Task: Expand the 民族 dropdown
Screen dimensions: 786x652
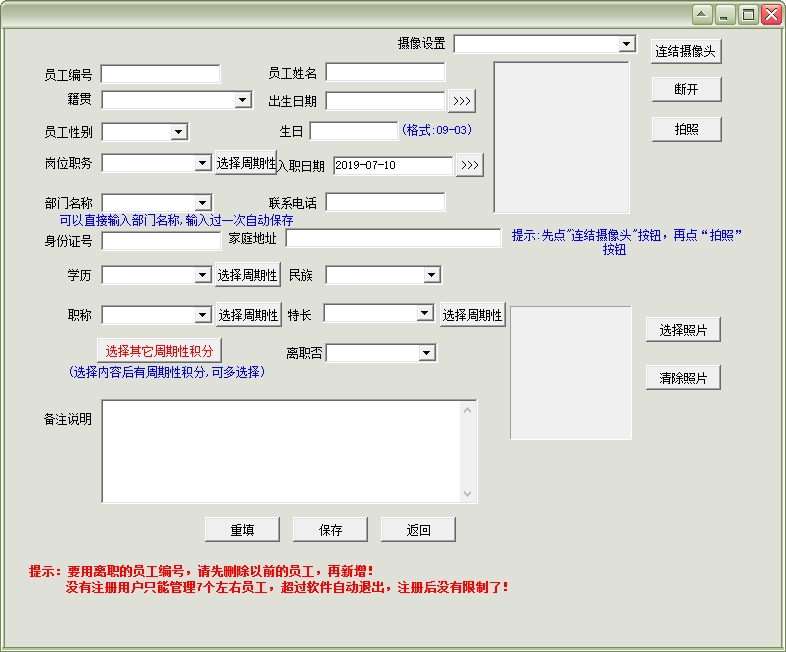Action: pos(432,275)
